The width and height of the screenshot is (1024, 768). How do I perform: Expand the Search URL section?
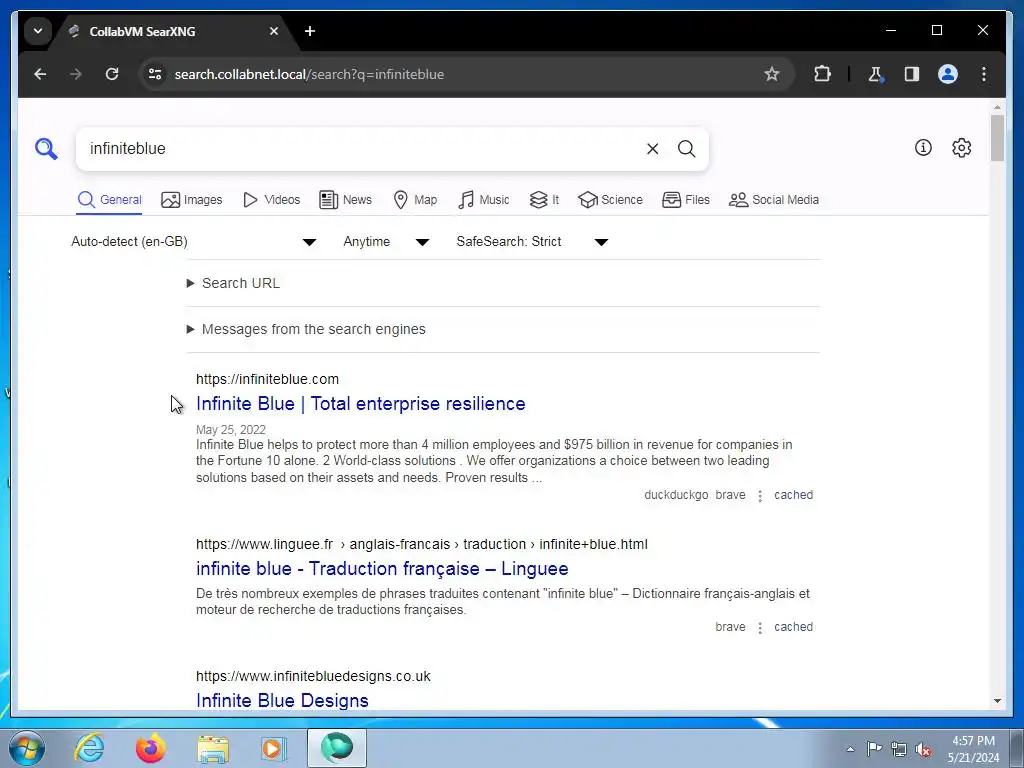click(x=233, y=283)
